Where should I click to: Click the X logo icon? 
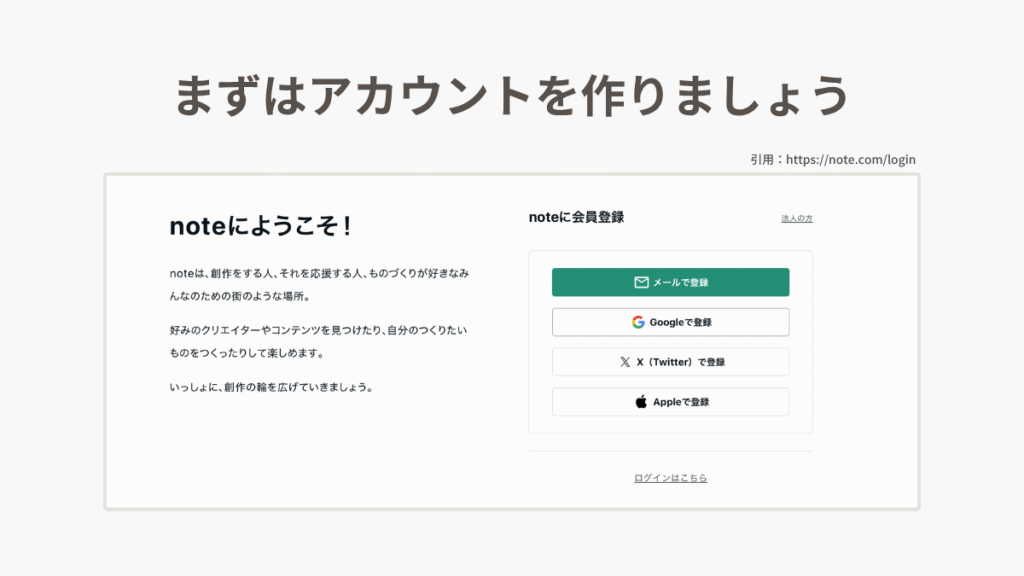[x=625, y=362]
